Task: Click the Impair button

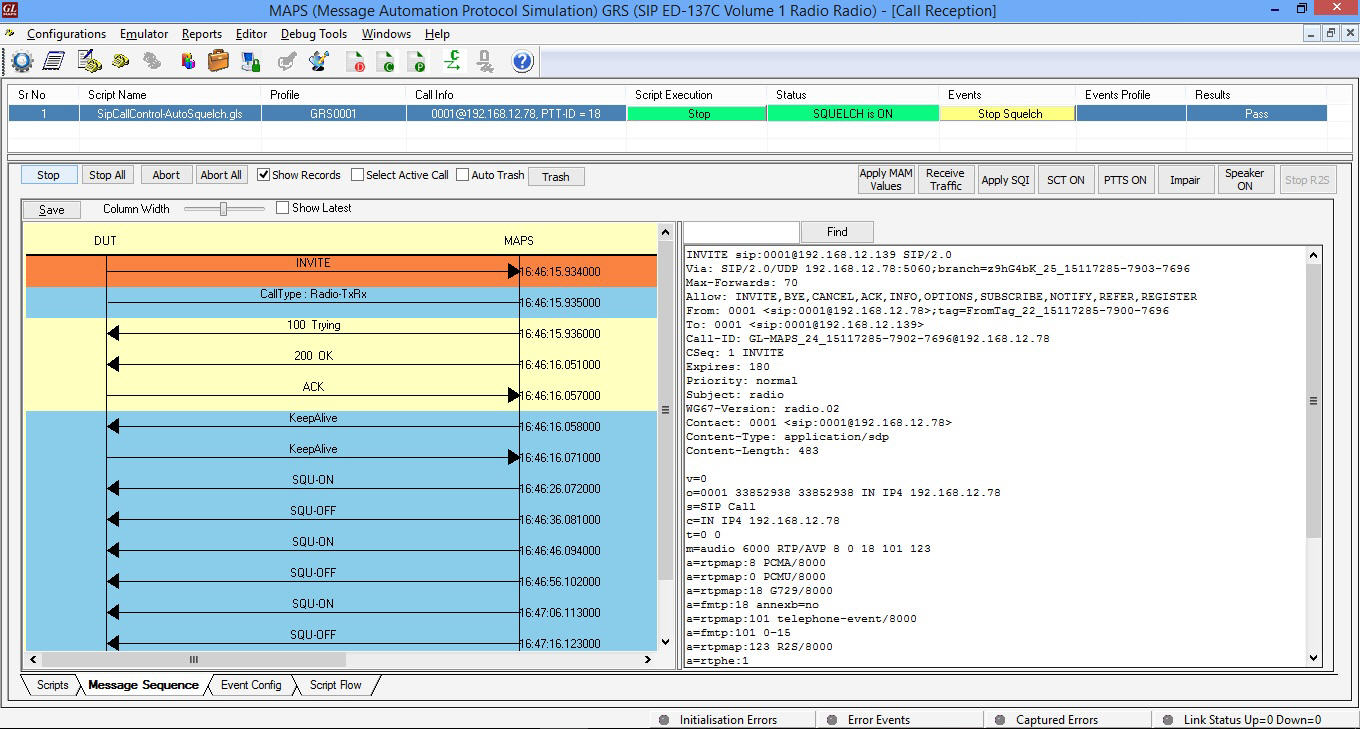Action: pyautogui.click(x=1185, y=180)
